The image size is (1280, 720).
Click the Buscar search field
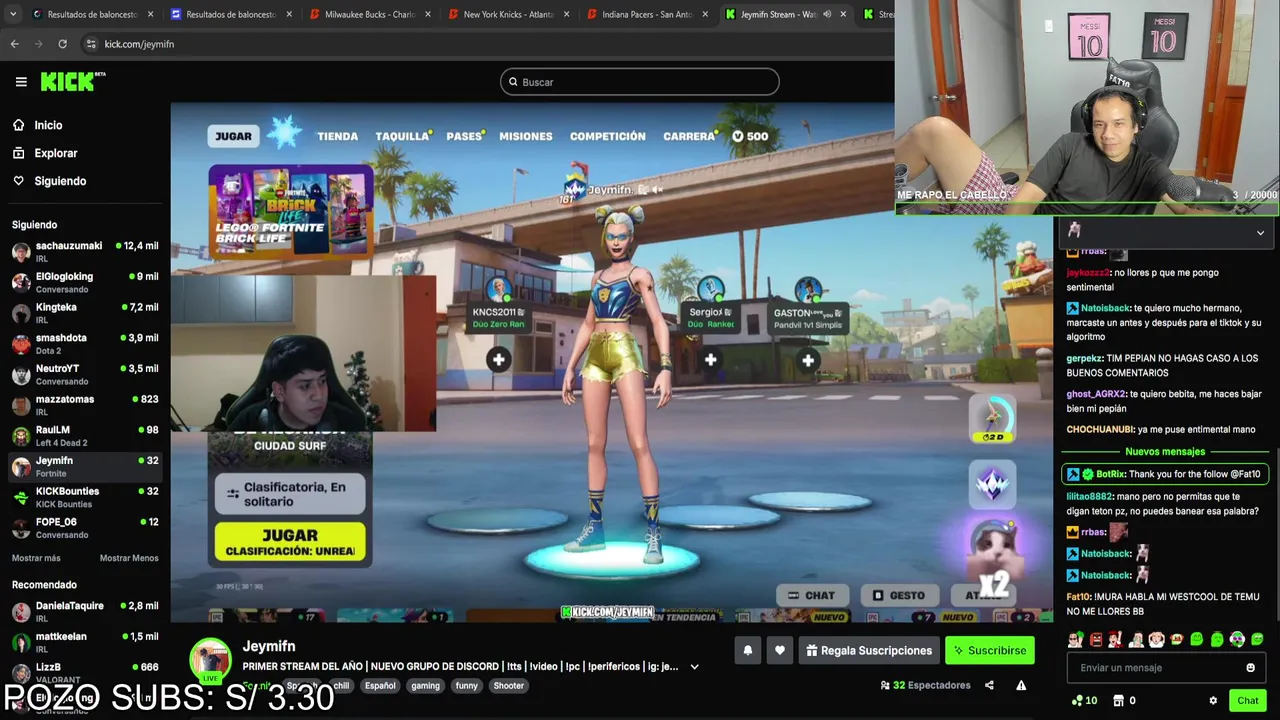[x=640, y=82]
